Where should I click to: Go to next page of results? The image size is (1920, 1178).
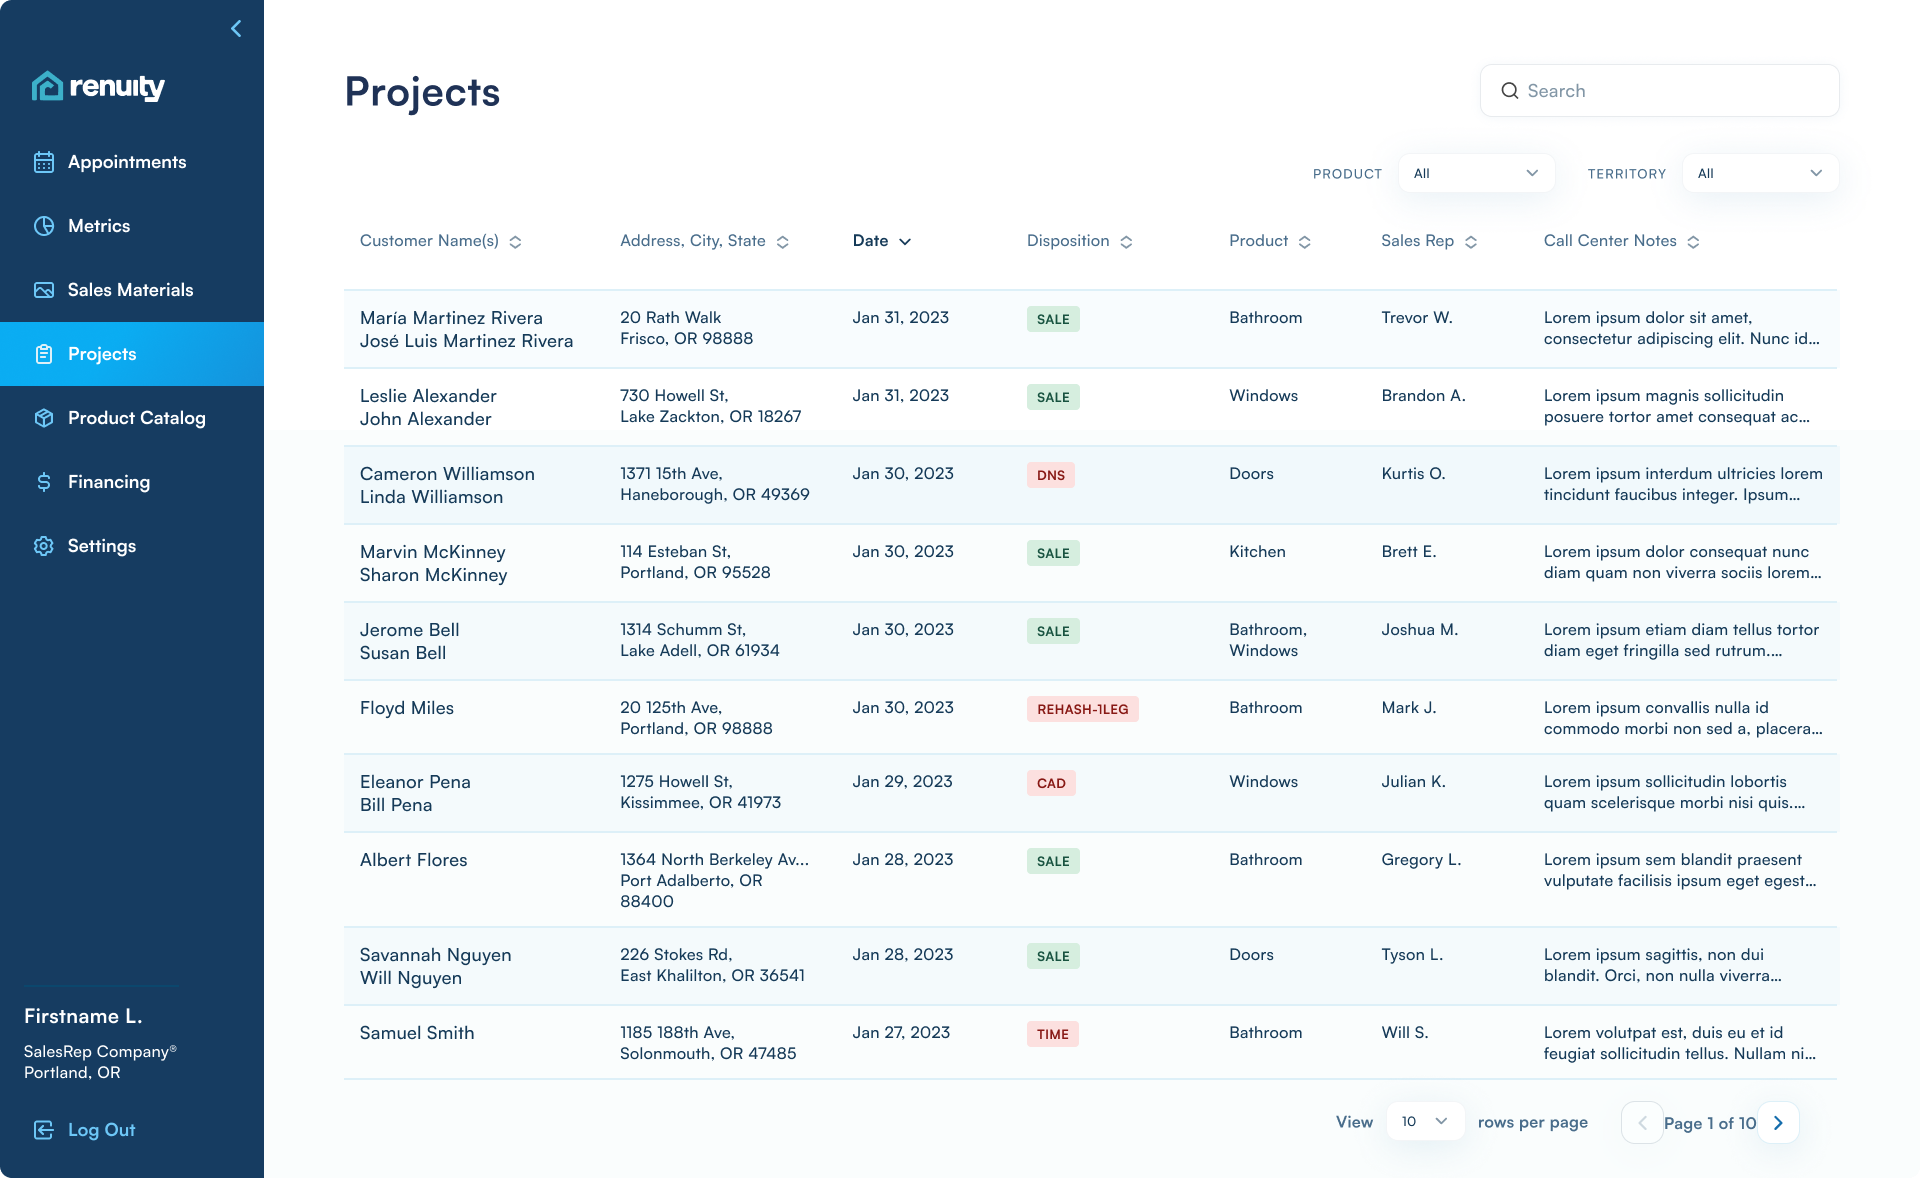coord(1778,1123)
